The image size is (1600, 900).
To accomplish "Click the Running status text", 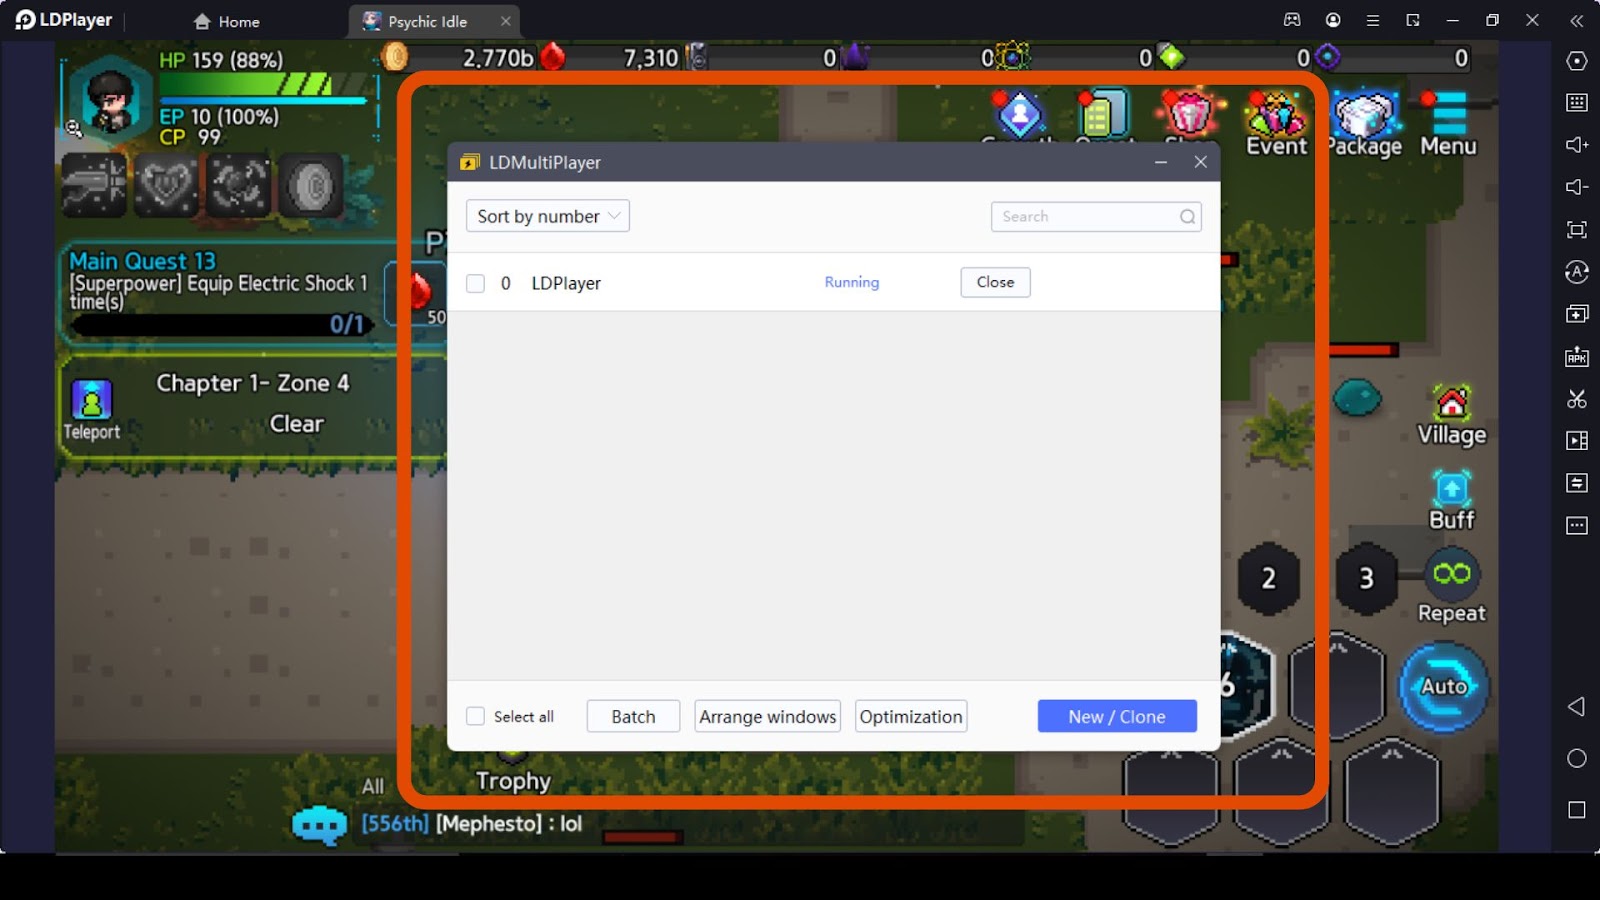I will click(852, 282).
